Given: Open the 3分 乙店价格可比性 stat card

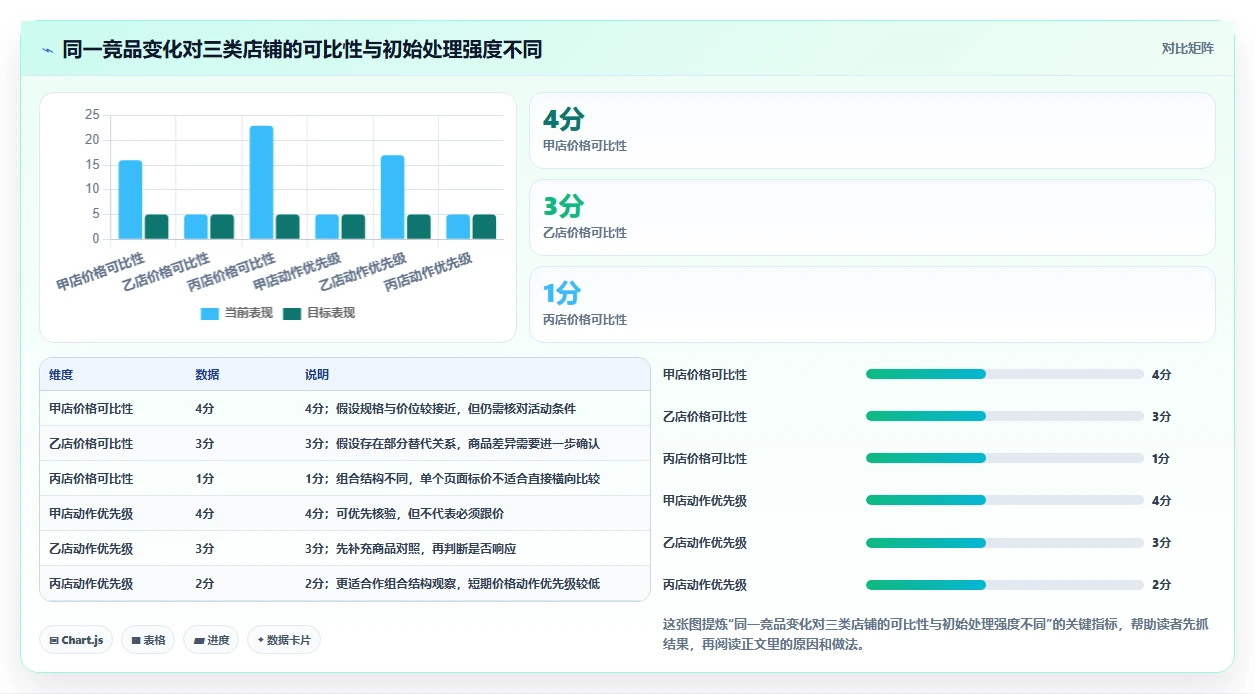Looking at the screenshot, I should coord(872,218).
